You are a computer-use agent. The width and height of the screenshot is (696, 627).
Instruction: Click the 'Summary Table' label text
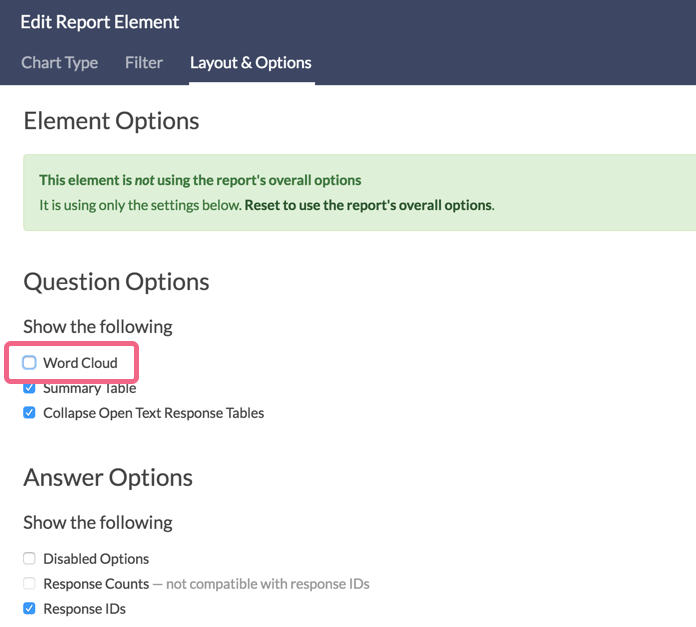(89, 389)
